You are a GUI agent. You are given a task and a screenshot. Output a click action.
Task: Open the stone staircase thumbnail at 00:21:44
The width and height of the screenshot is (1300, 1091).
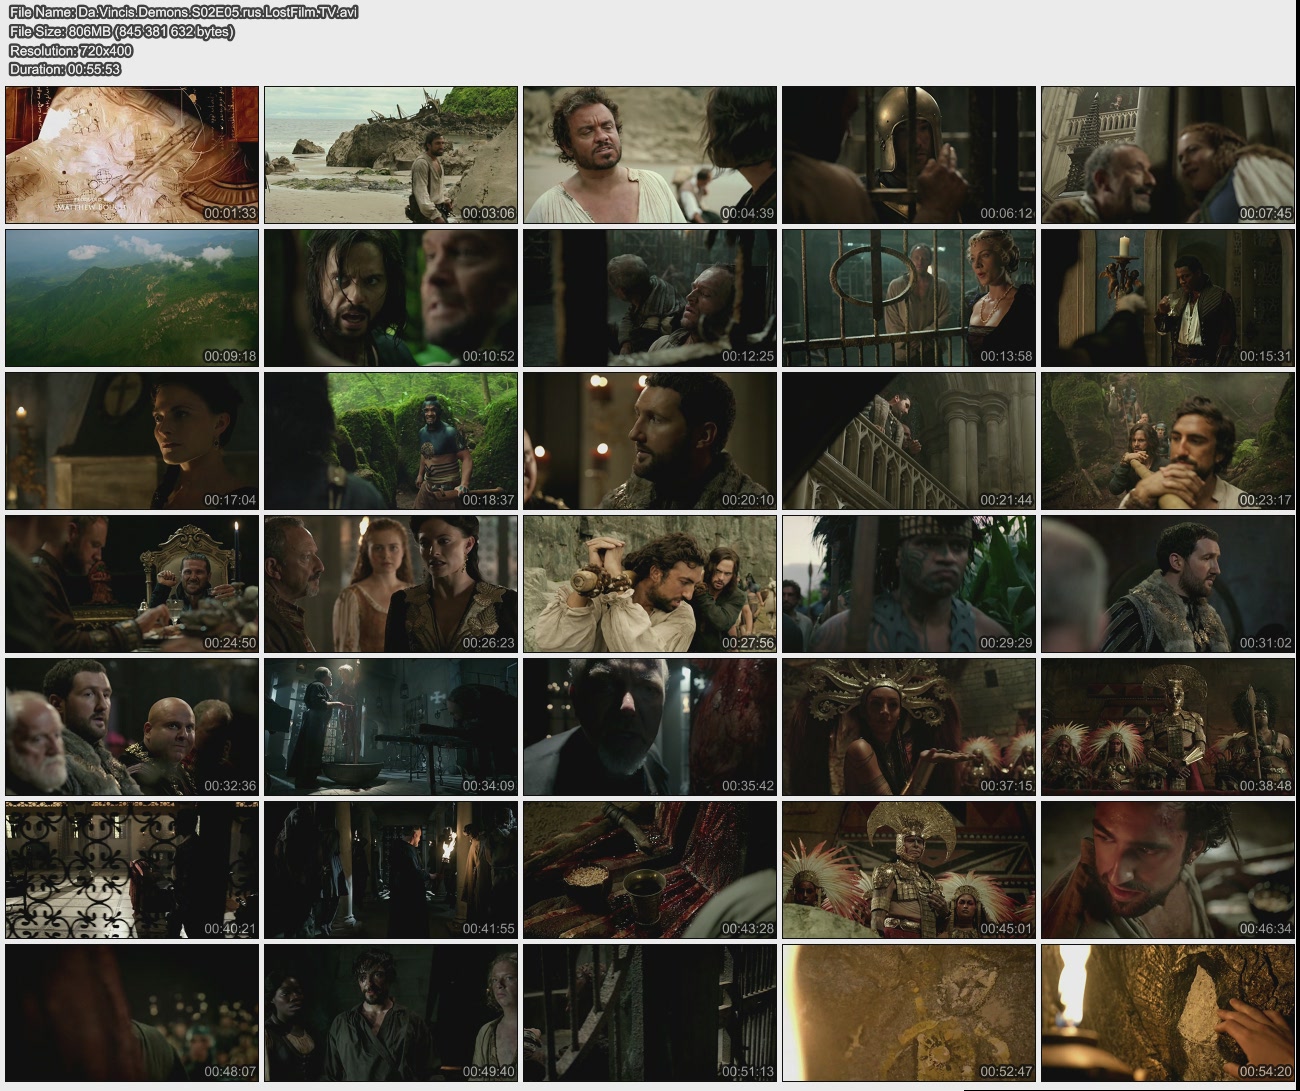908,441
